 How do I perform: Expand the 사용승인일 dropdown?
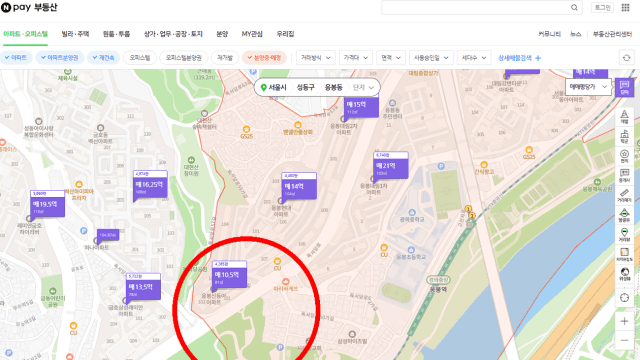click(431, 58)
